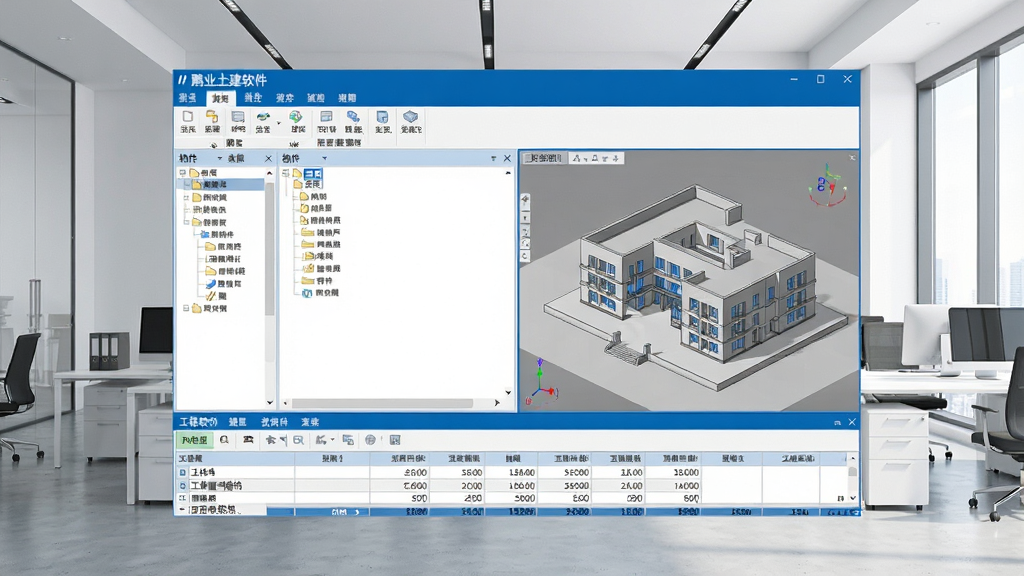
Task: Click the 3D orientation gizmo in the viewport
Action: (x=827, y=185)
